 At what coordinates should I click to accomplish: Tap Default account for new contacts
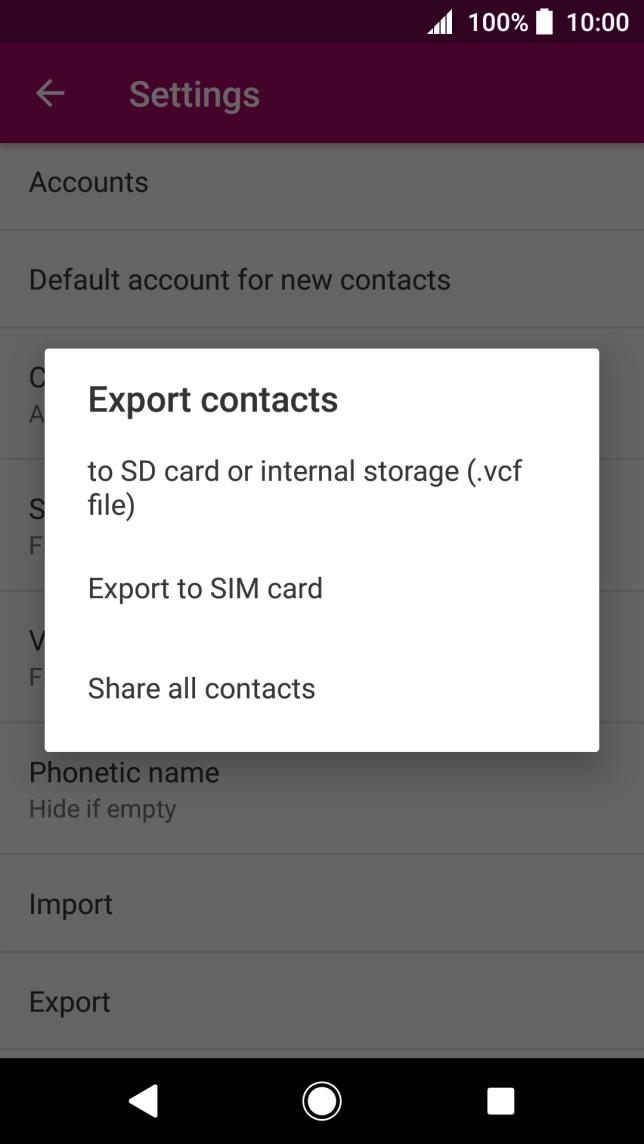(240, 279)
